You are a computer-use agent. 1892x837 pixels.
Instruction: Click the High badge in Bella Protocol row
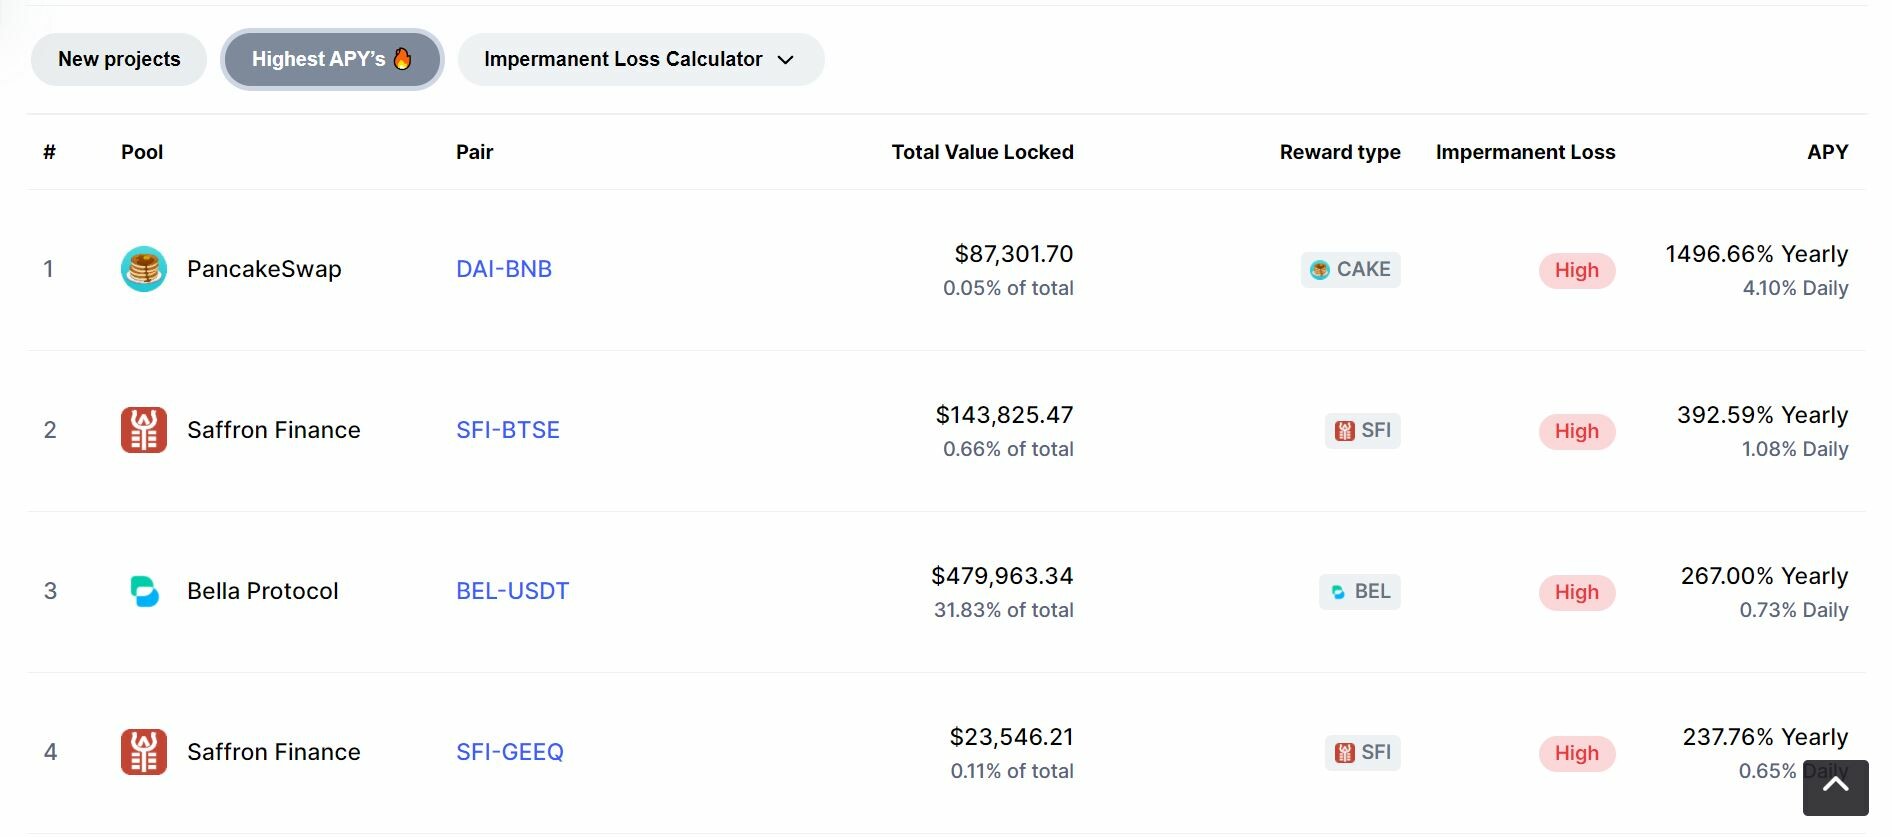click(x=1576, y=593)
